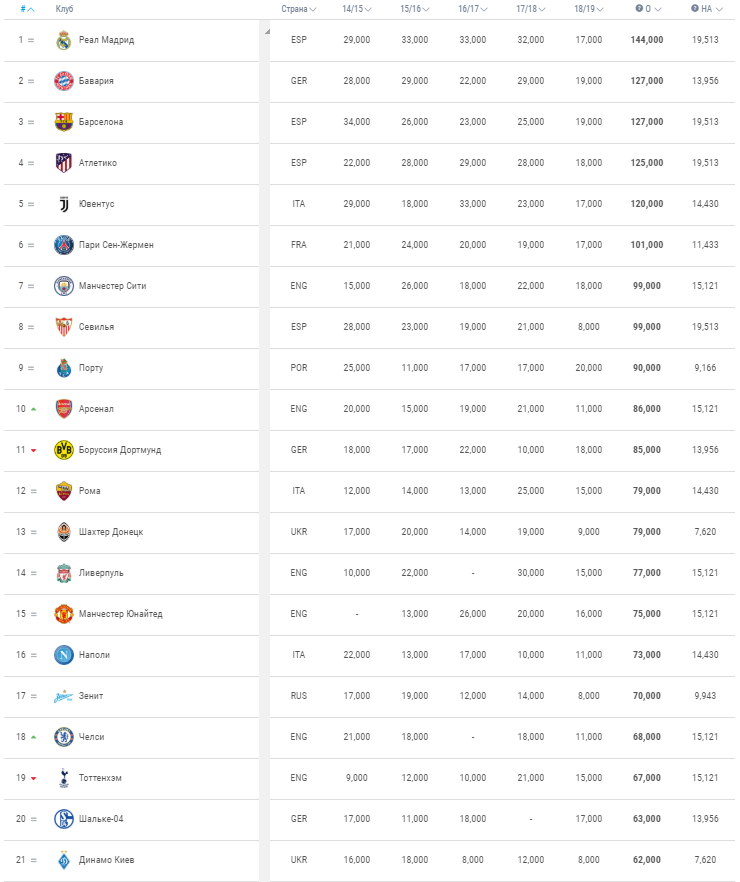The height and width of the screenshot is (882, 740).
Task: Click the Manchester City crest icon
Action: [64, 286]
